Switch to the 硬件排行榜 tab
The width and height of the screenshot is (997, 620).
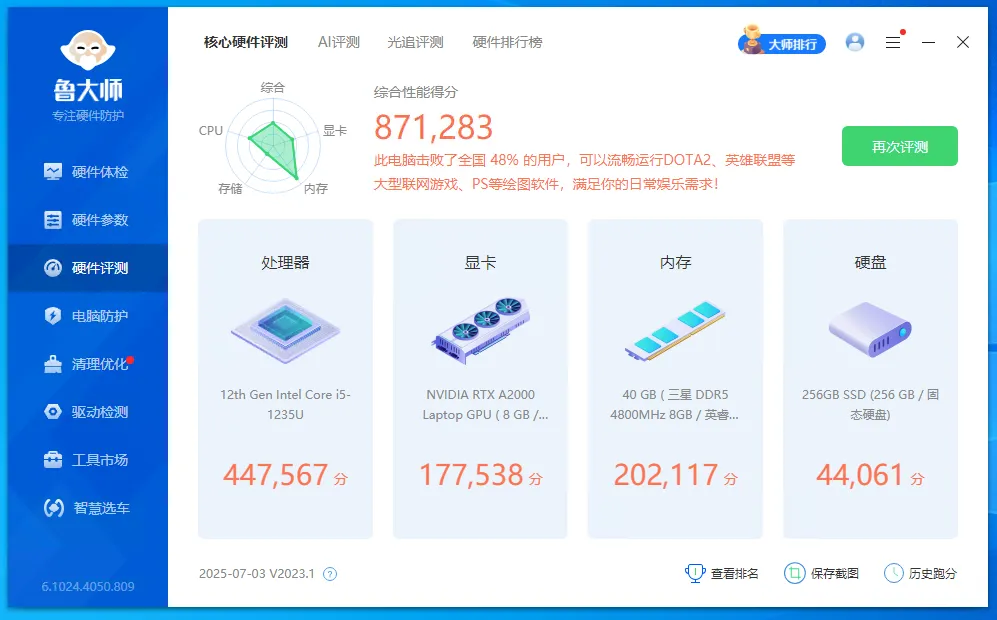tap(507, 43)
